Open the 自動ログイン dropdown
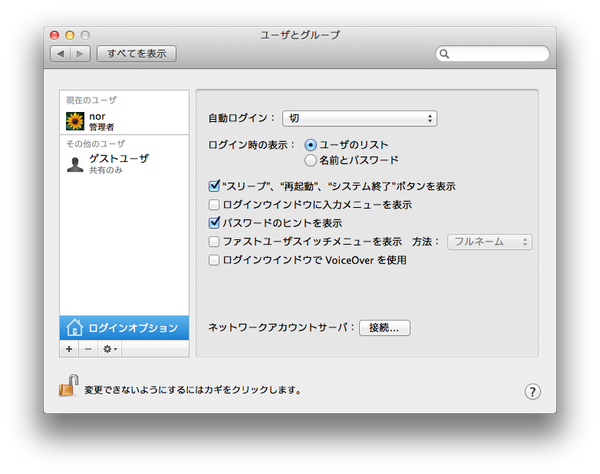The width and height of the screenshot is (600, 474). pos(360,118)
